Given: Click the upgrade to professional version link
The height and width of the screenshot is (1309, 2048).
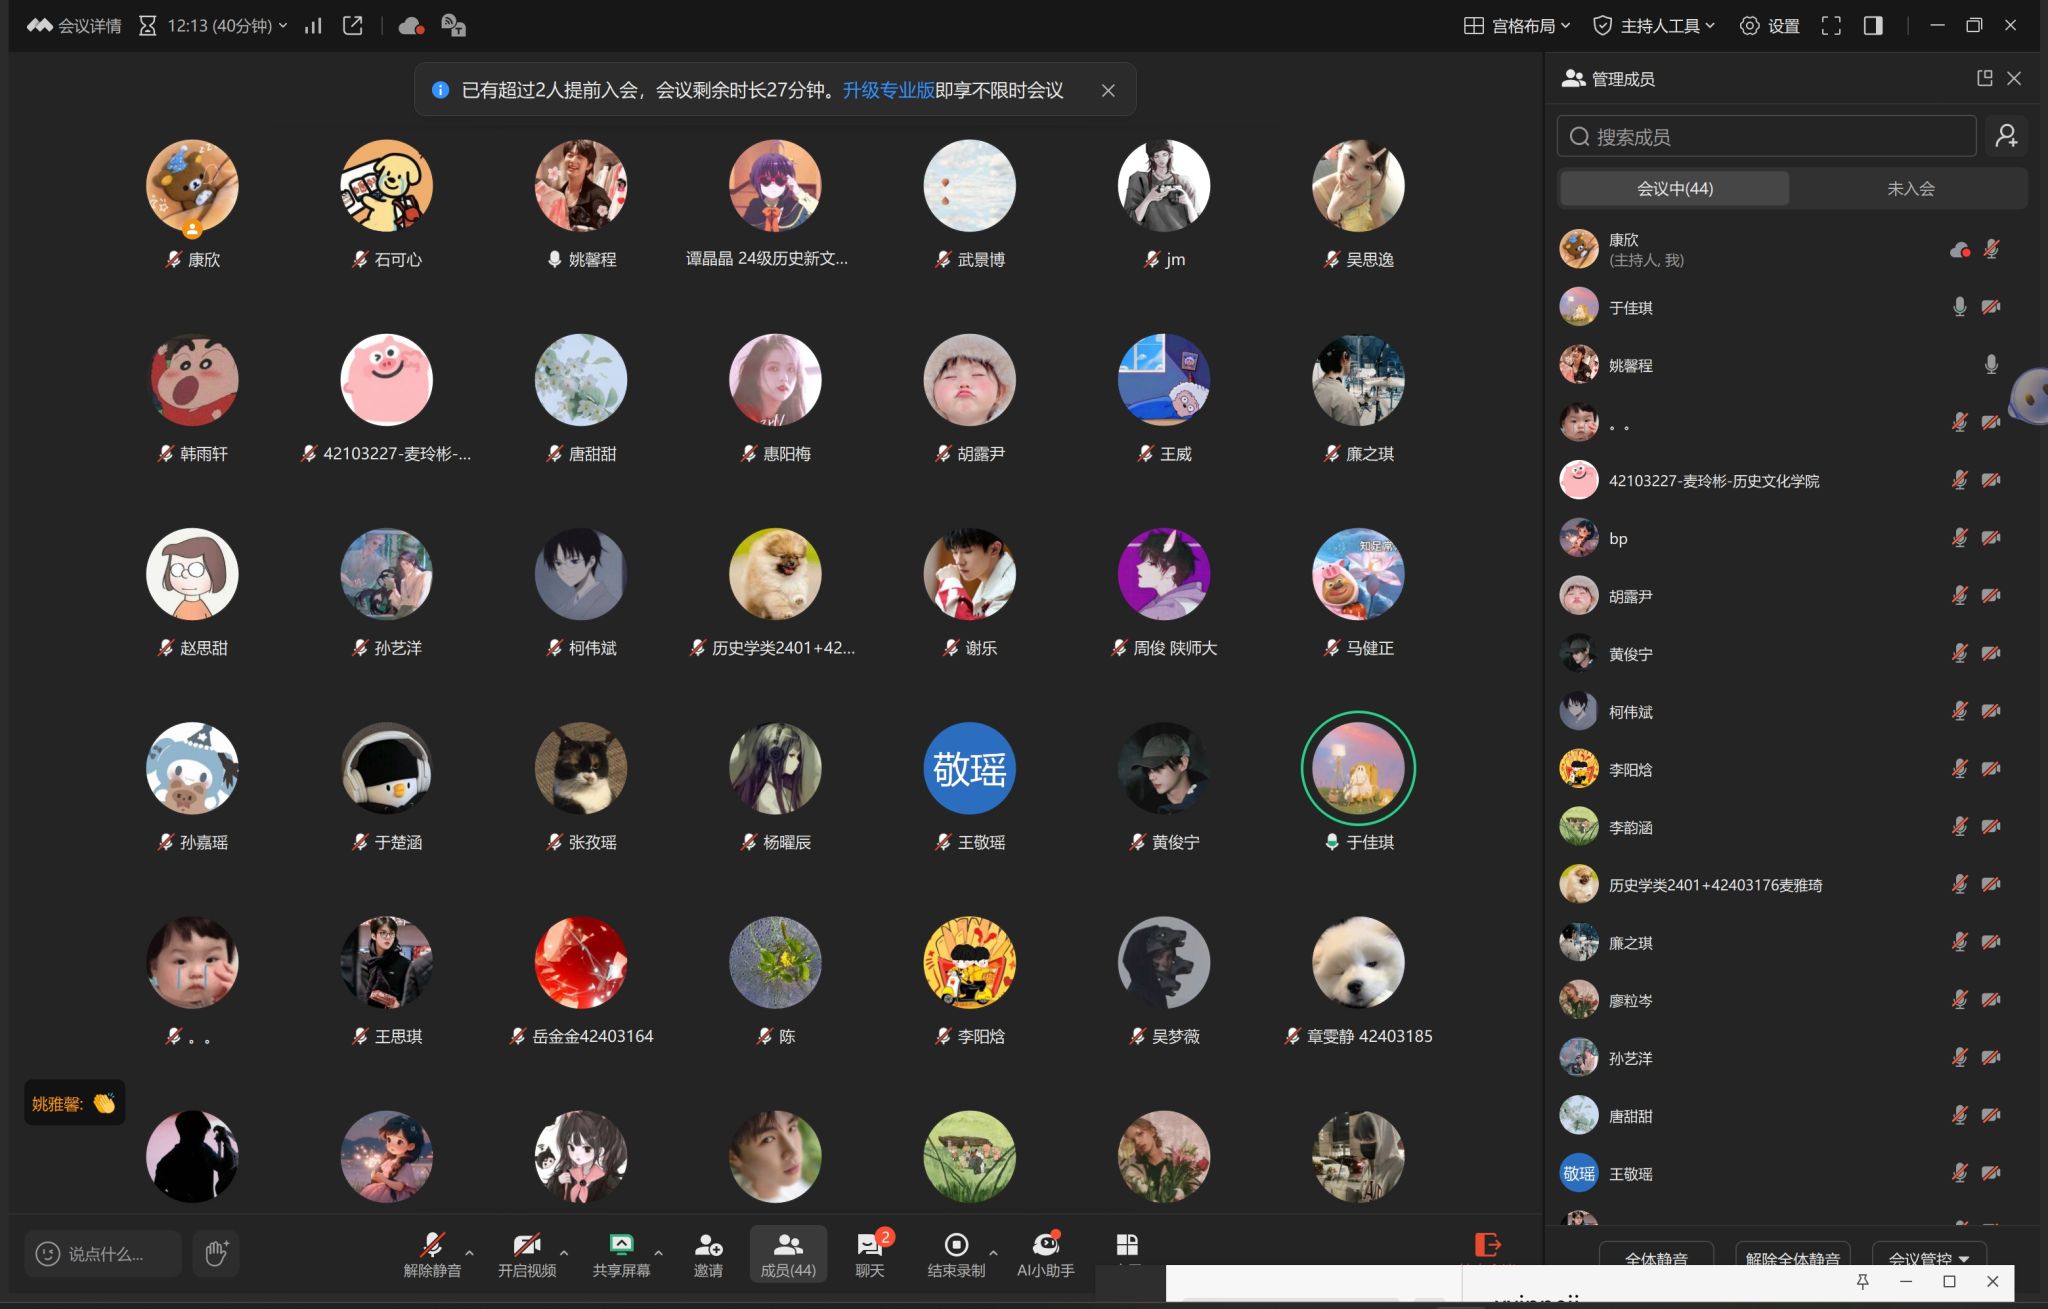Looking at the screenshot, I should 887,90.
